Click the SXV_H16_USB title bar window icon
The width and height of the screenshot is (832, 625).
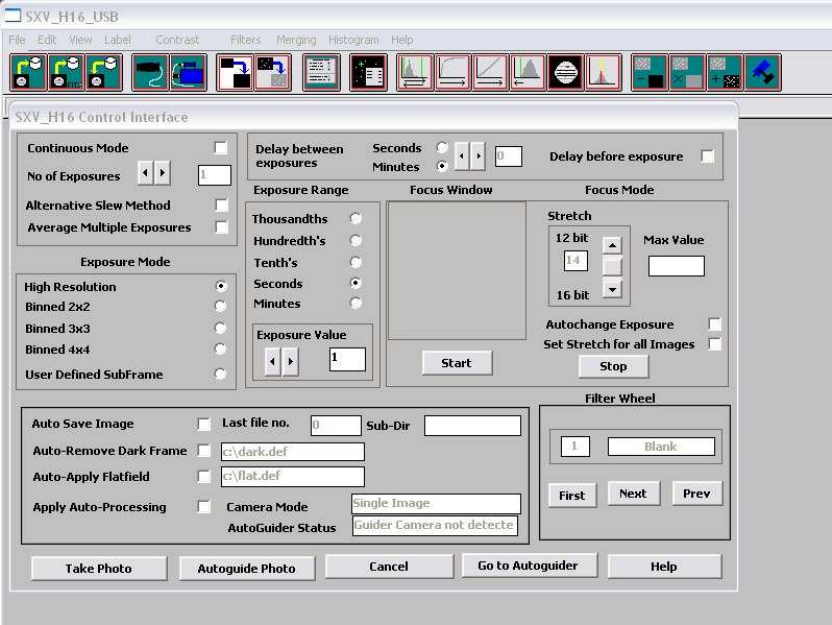[x=12, y=15]
